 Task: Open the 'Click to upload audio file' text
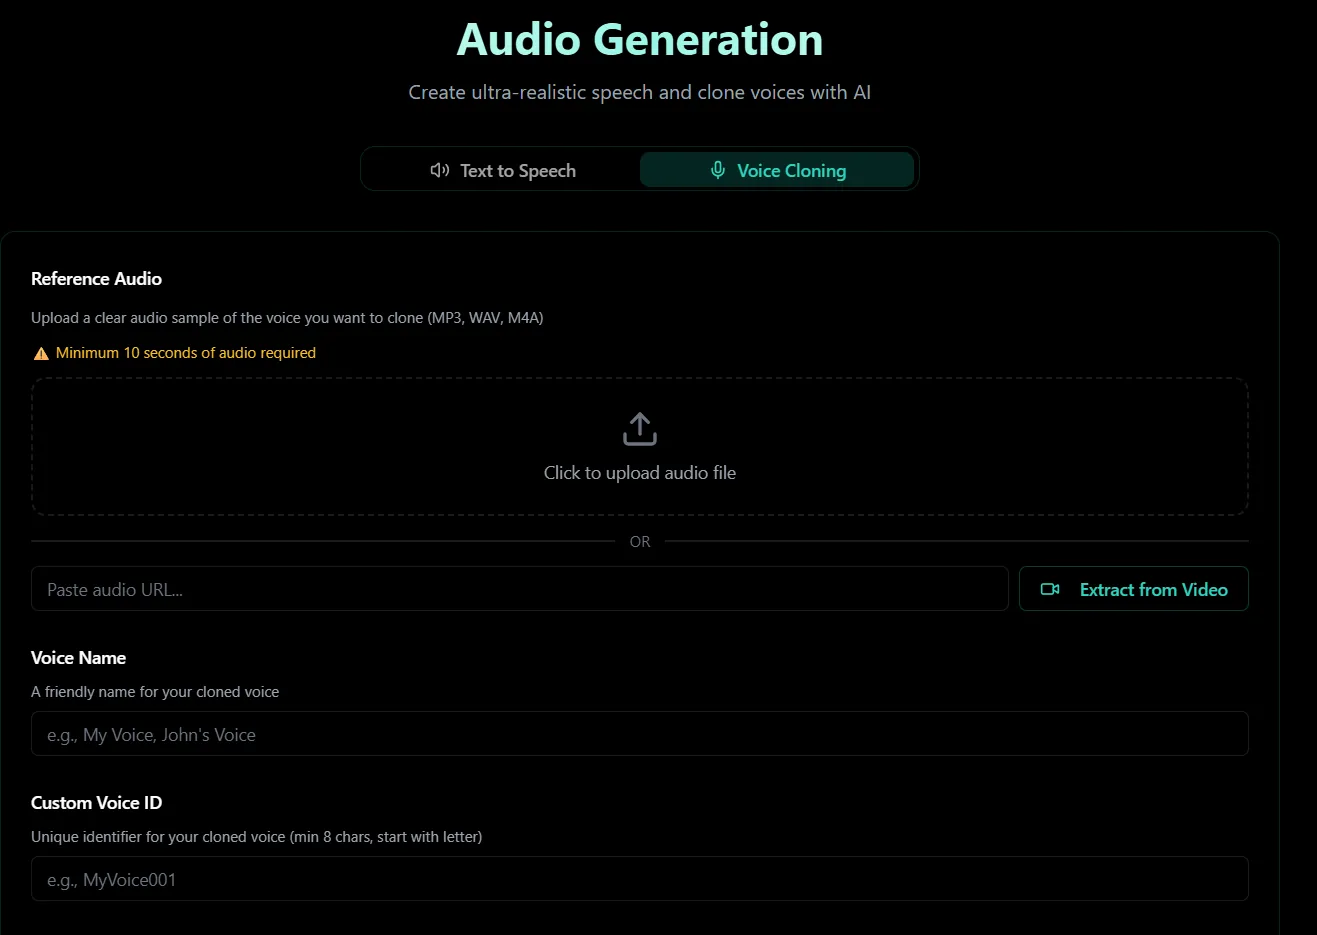tap(640, 473)
